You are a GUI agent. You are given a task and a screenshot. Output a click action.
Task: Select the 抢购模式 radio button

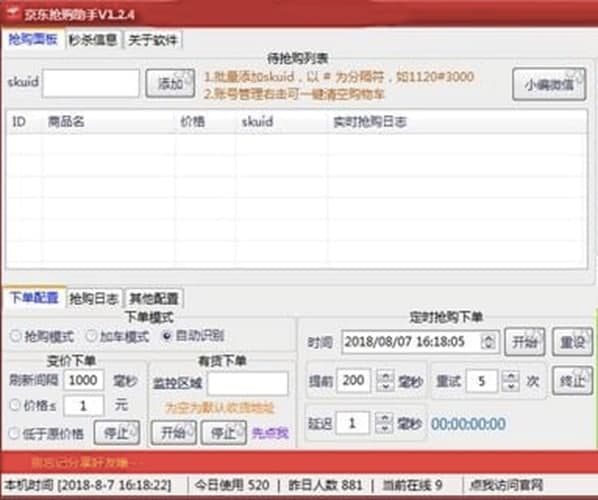[42, 336]
